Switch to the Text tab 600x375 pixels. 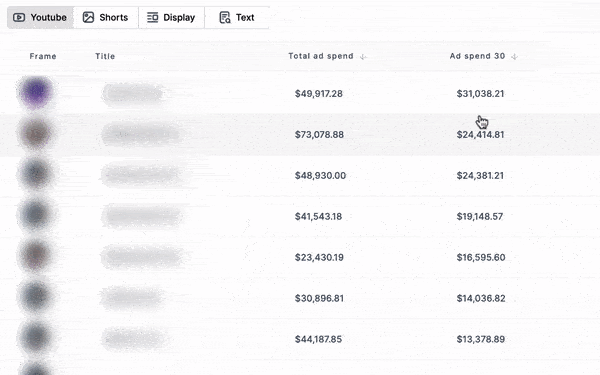click(x=237, y=18)
